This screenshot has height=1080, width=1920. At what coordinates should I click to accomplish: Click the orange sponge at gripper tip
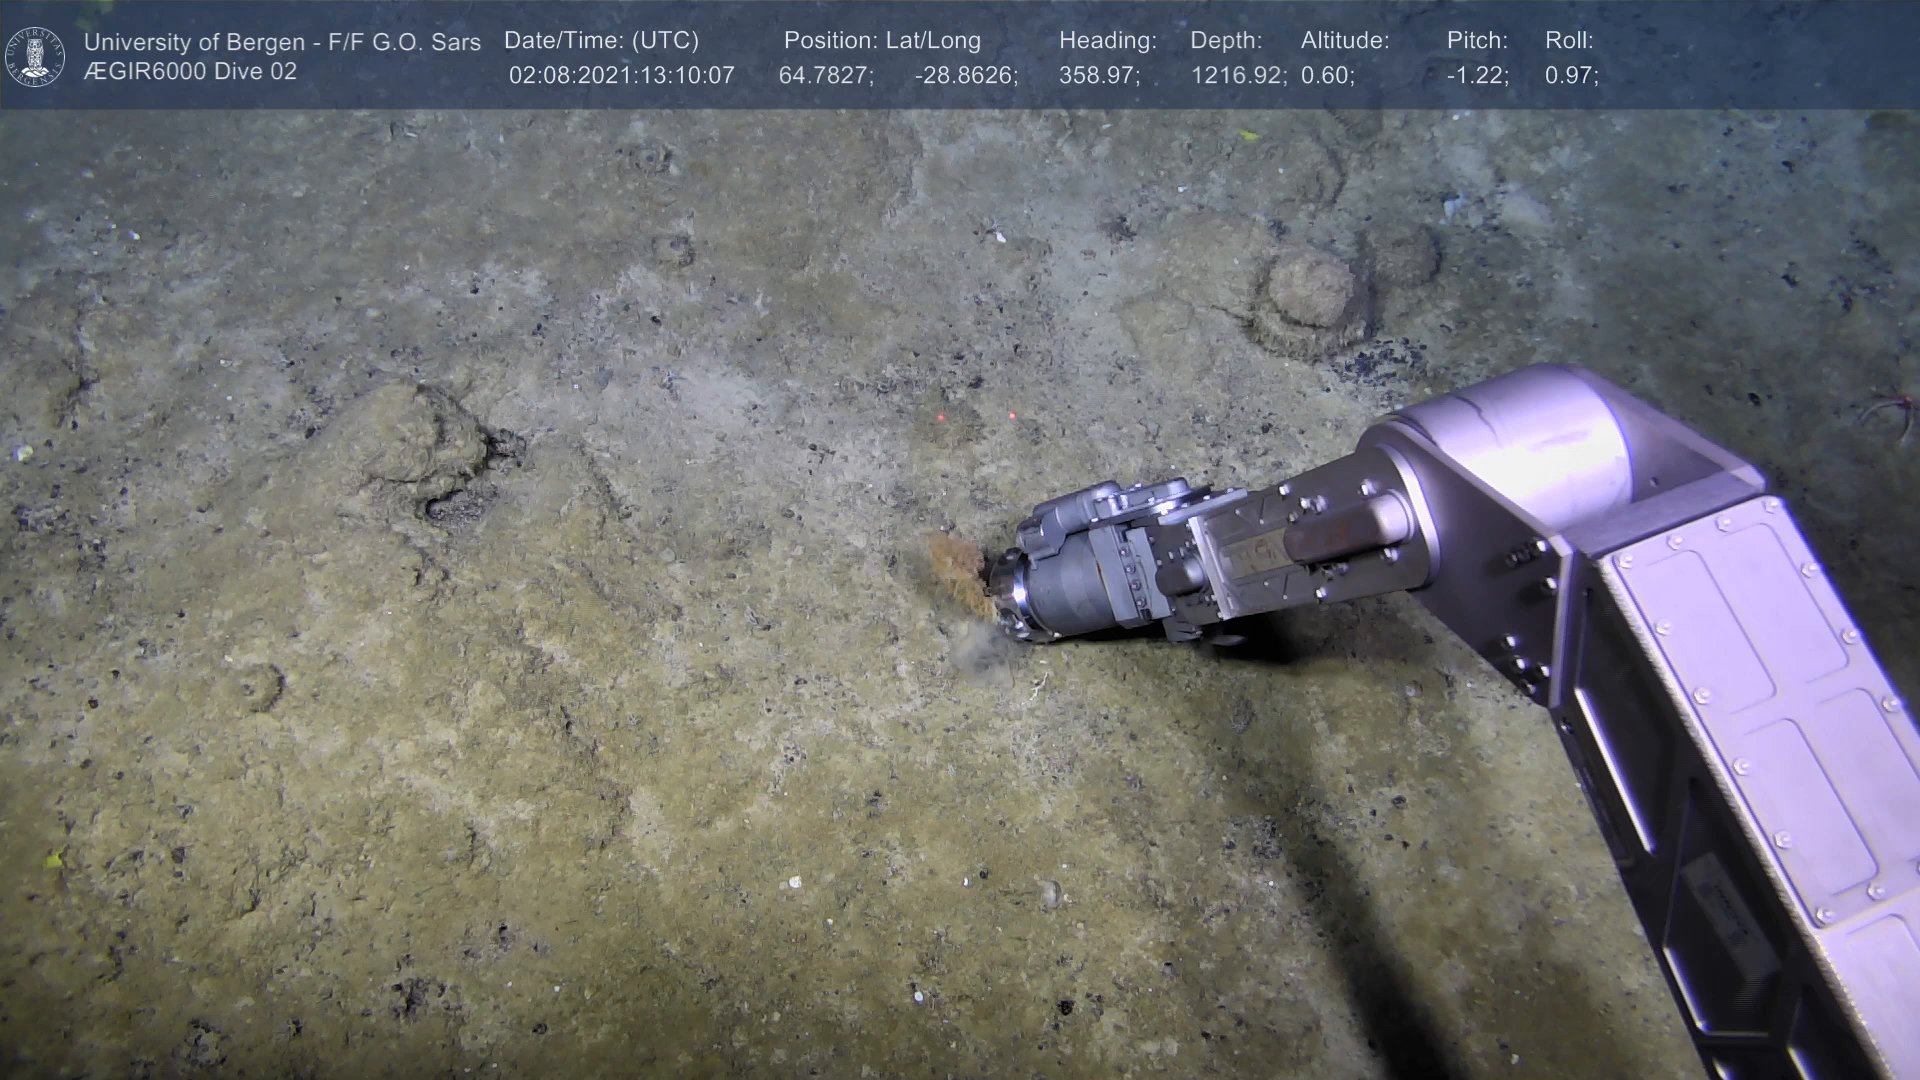click(x=960, y=568)
